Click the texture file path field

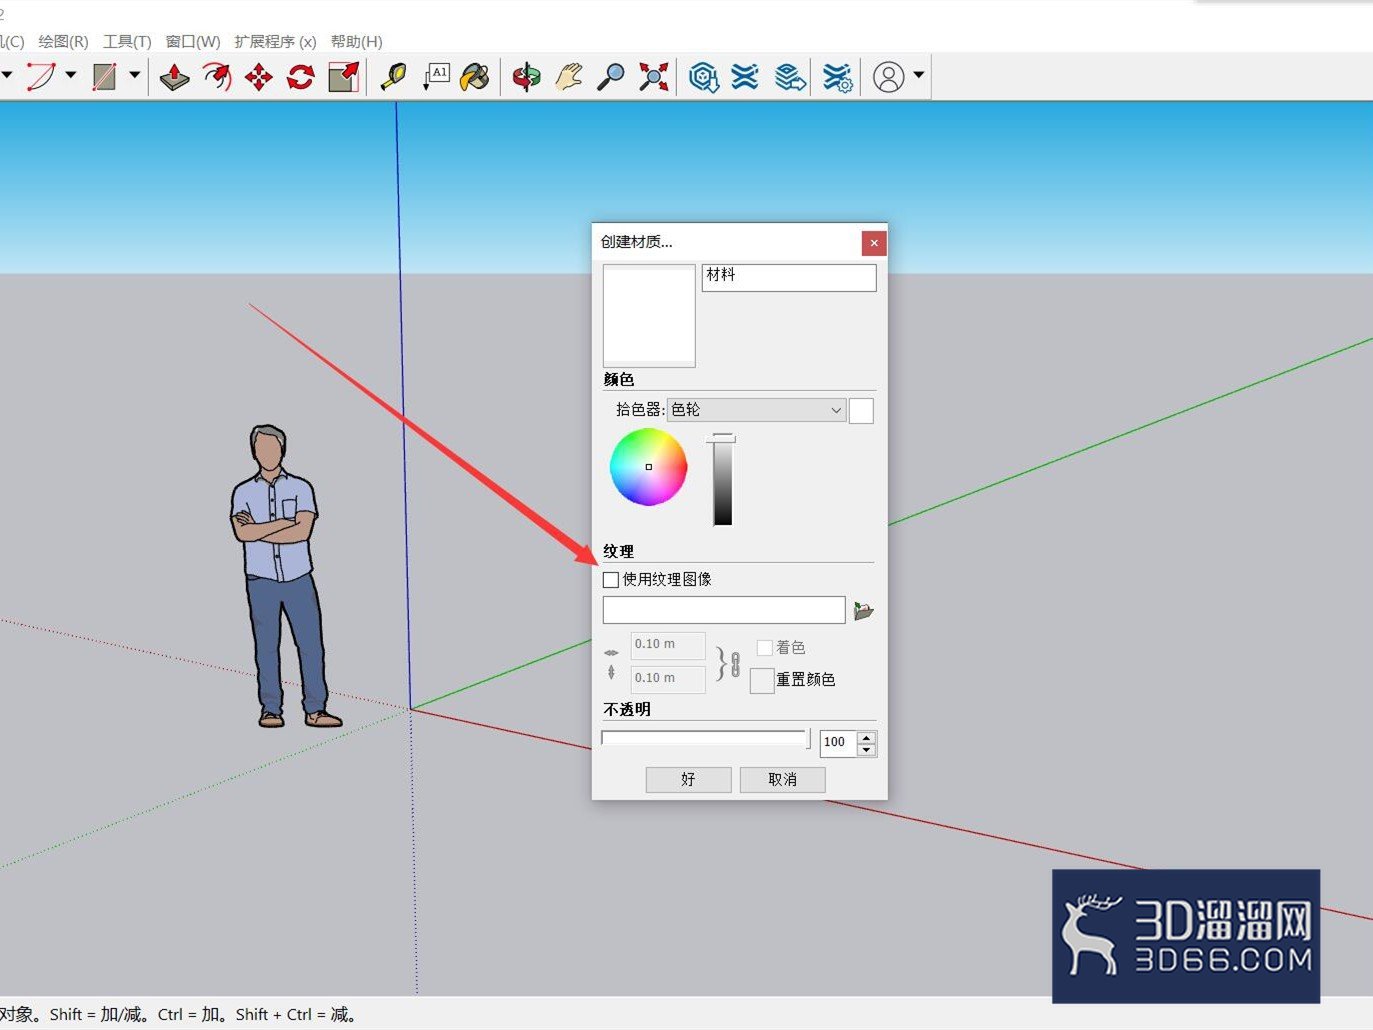click(724, 610)
